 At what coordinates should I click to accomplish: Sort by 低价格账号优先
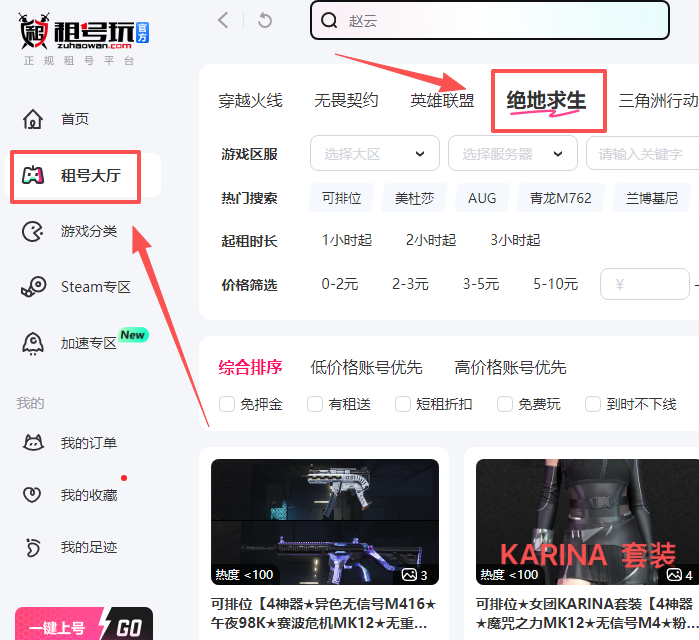pyautogui.click(x=366, y=368)
